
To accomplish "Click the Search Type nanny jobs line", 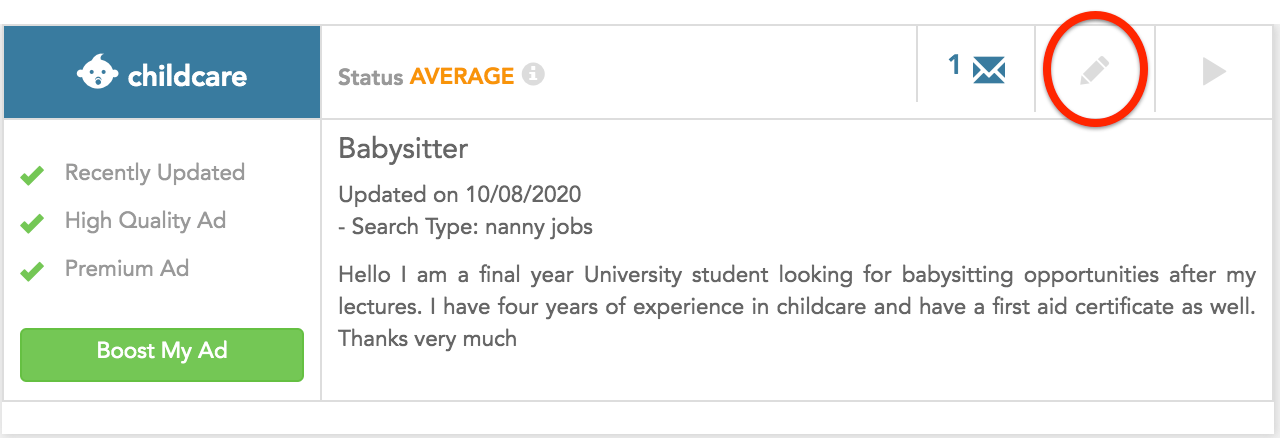I will [466, 227].
